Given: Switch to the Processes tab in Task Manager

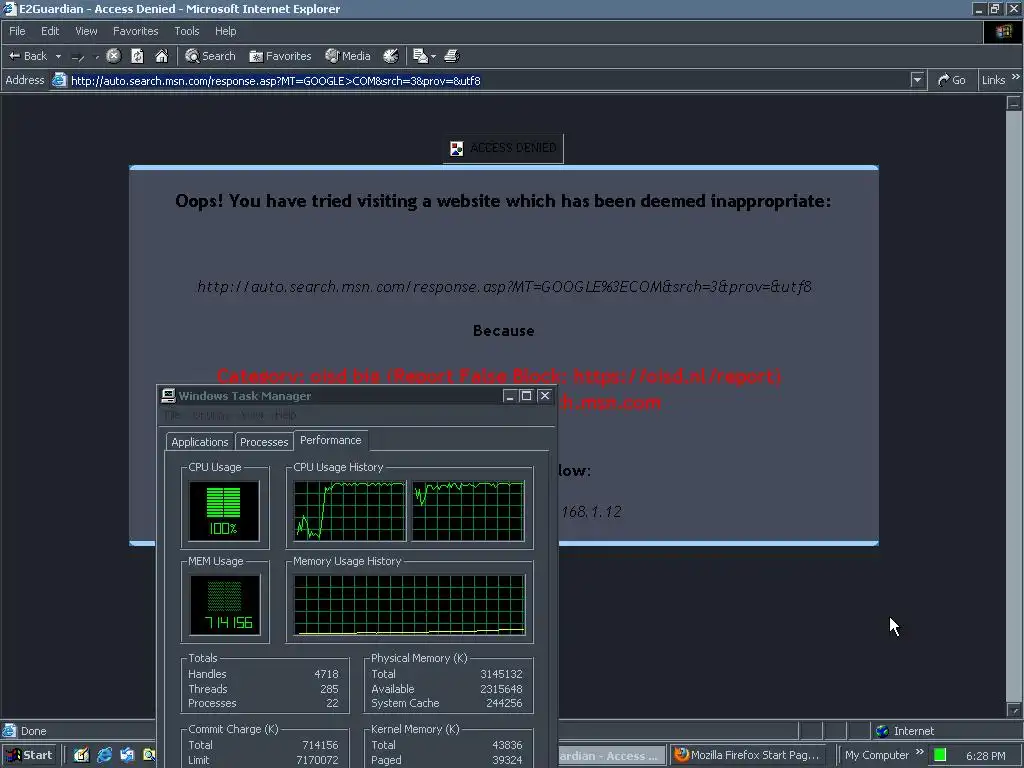Looking at the screenshot, I should pos(264,442).
